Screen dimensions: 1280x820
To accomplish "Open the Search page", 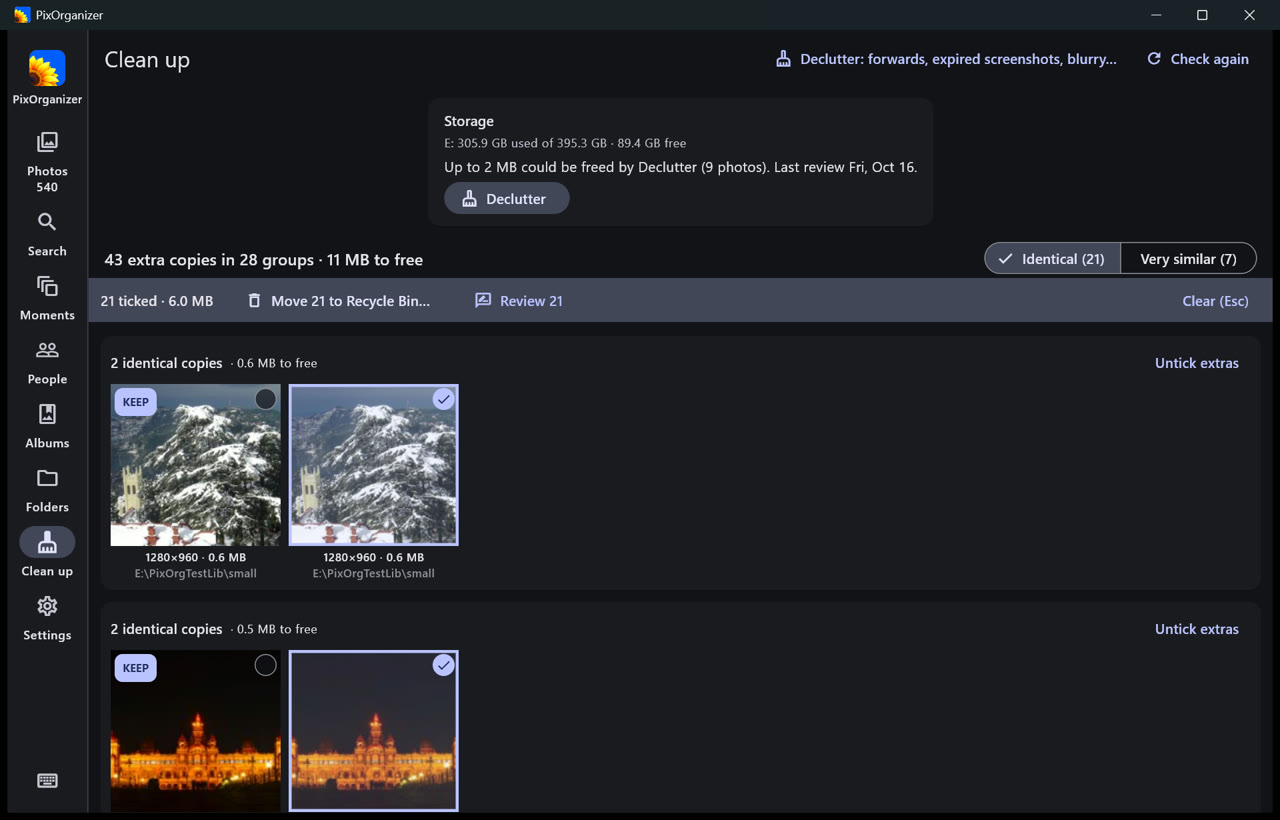I will click(x=47, y=235).
